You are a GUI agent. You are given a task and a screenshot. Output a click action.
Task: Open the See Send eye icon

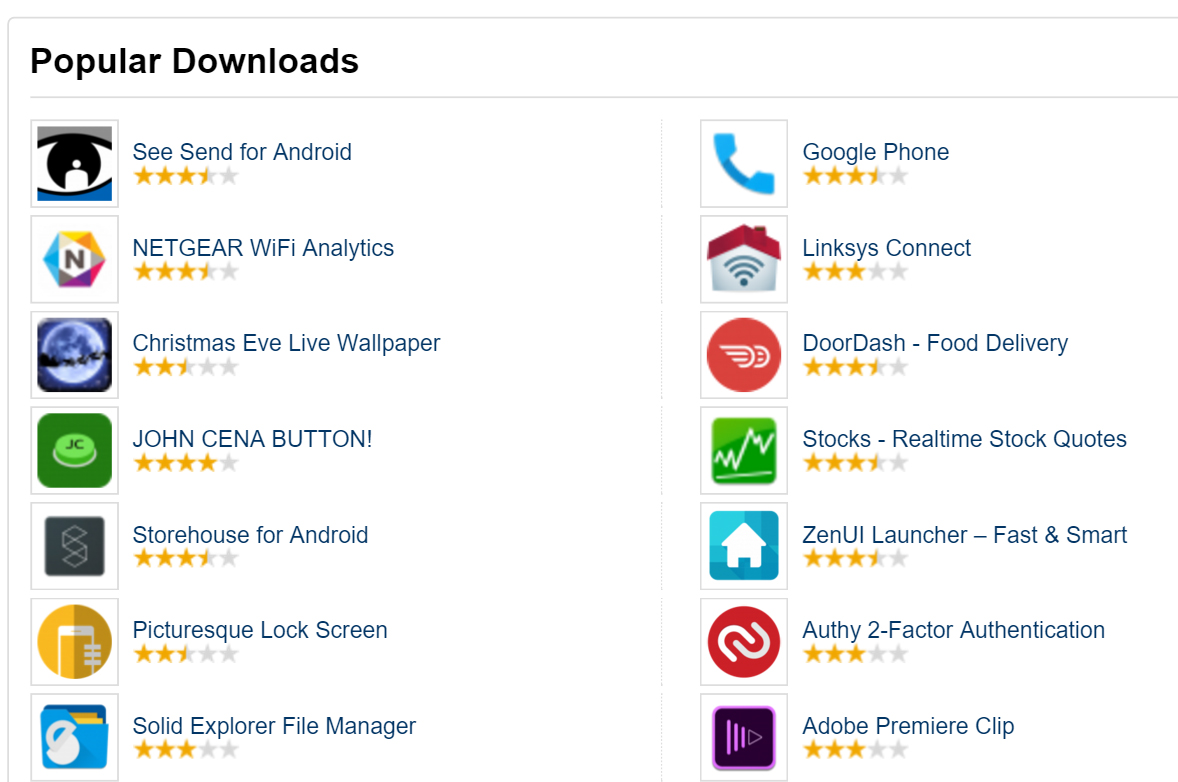[x=74, y=164]
